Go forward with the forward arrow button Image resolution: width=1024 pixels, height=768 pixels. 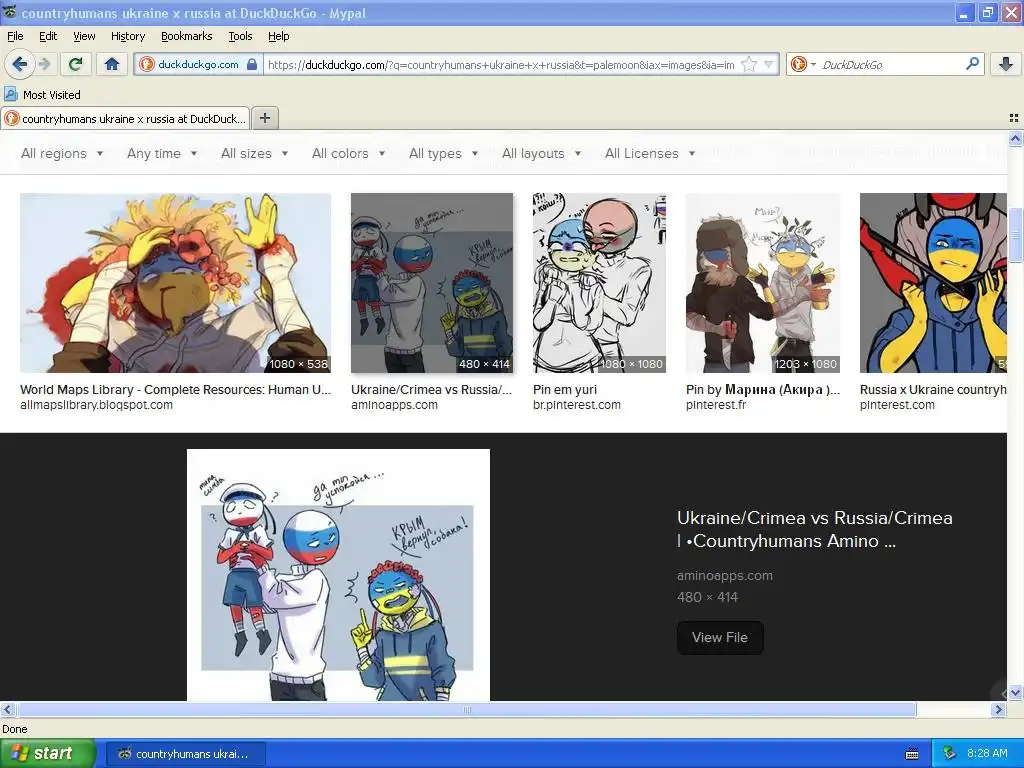tap(44, 64)
